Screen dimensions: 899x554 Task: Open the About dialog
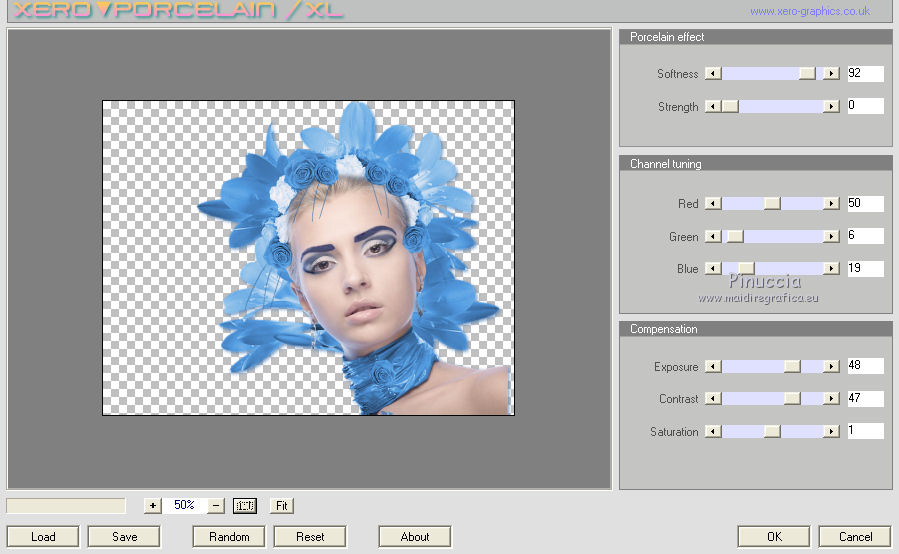click(415, 537)
